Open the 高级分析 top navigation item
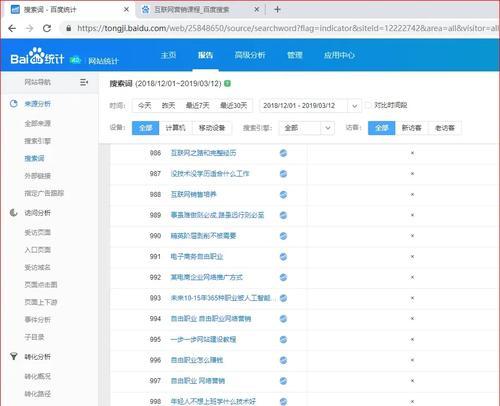Screen dimensions: 500x406 (x=250, y=55)
